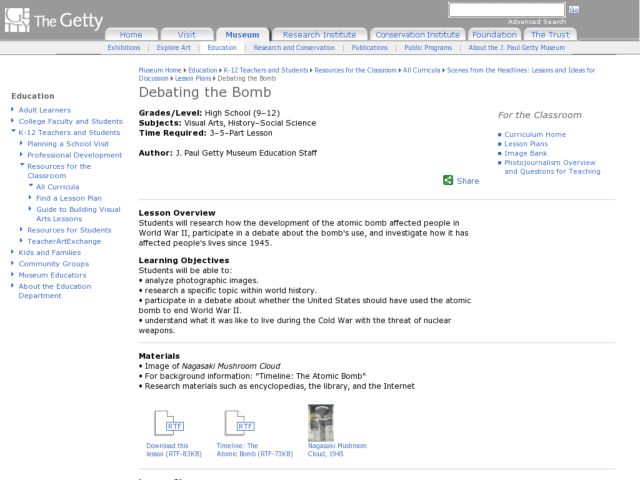The height and width of the screenshot is (480, 640).
Task: Open the Timeline Atomic Bomb RTF icon
Action: 234,423
